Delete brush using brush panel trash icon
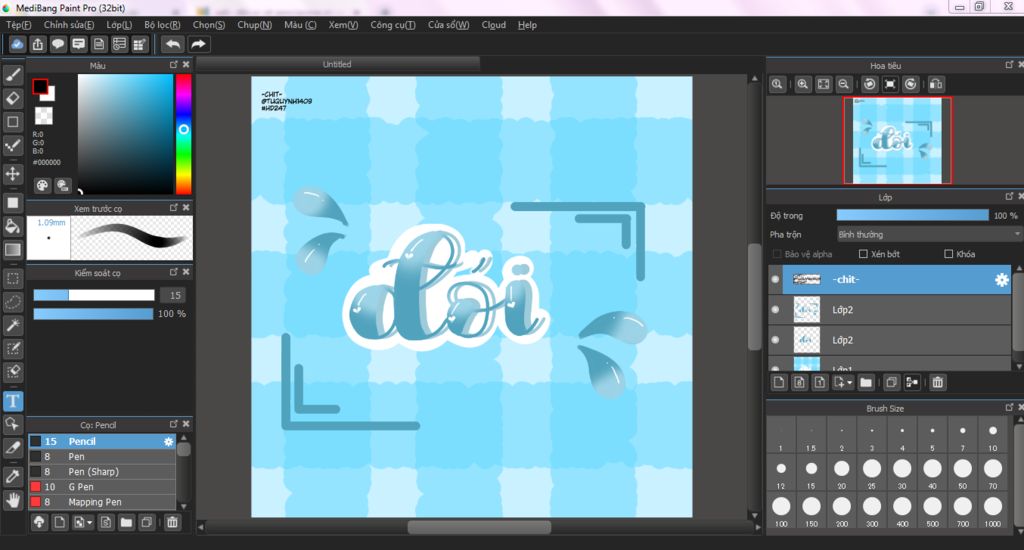Screen dimensions: 1024x550 pyautogui.click(x=172, y=522)
